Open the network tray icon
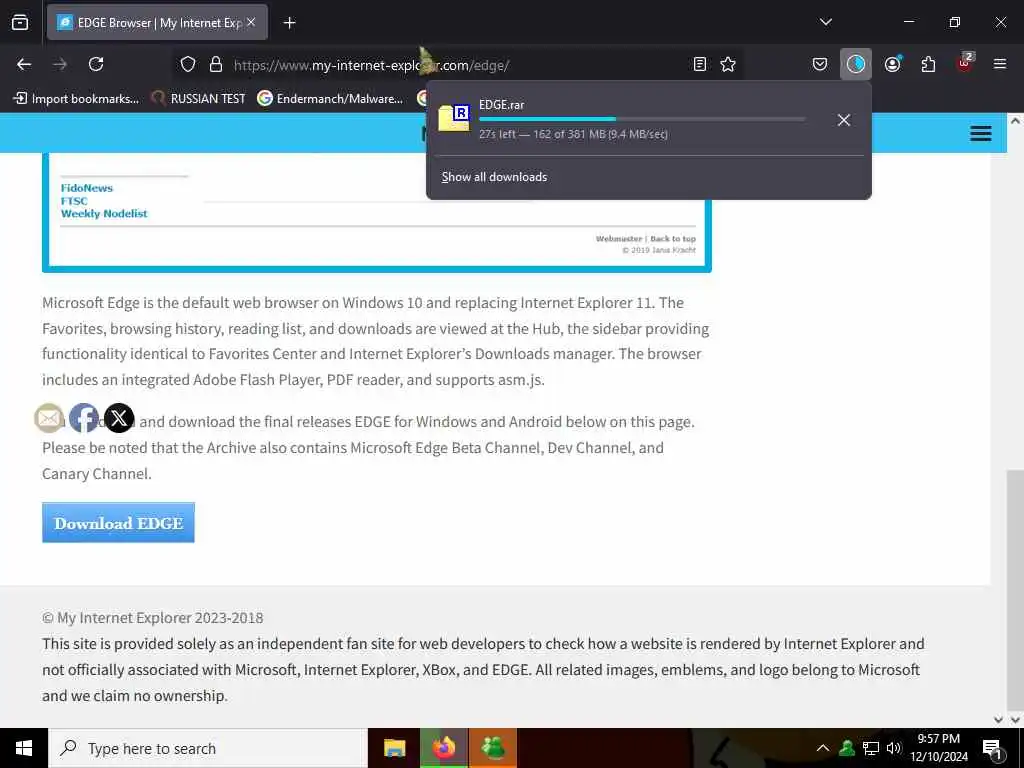 pyautogui.click(x=871, y=748)
